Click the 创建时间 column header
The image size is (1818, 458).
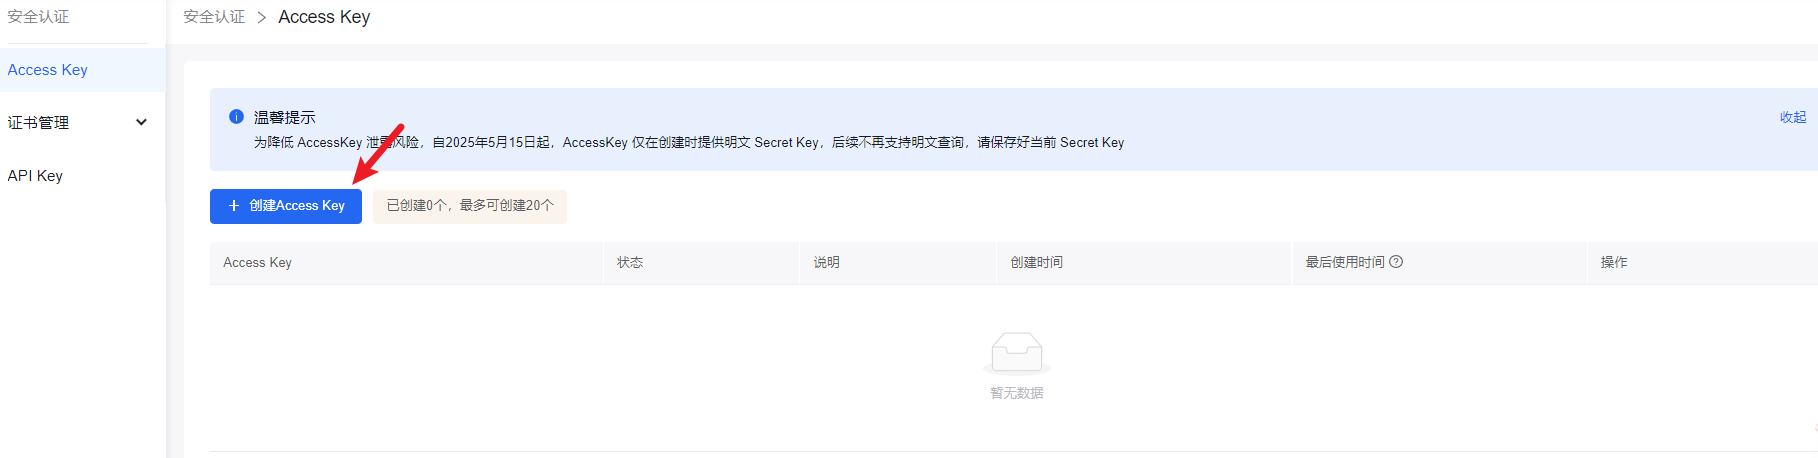1036,263
